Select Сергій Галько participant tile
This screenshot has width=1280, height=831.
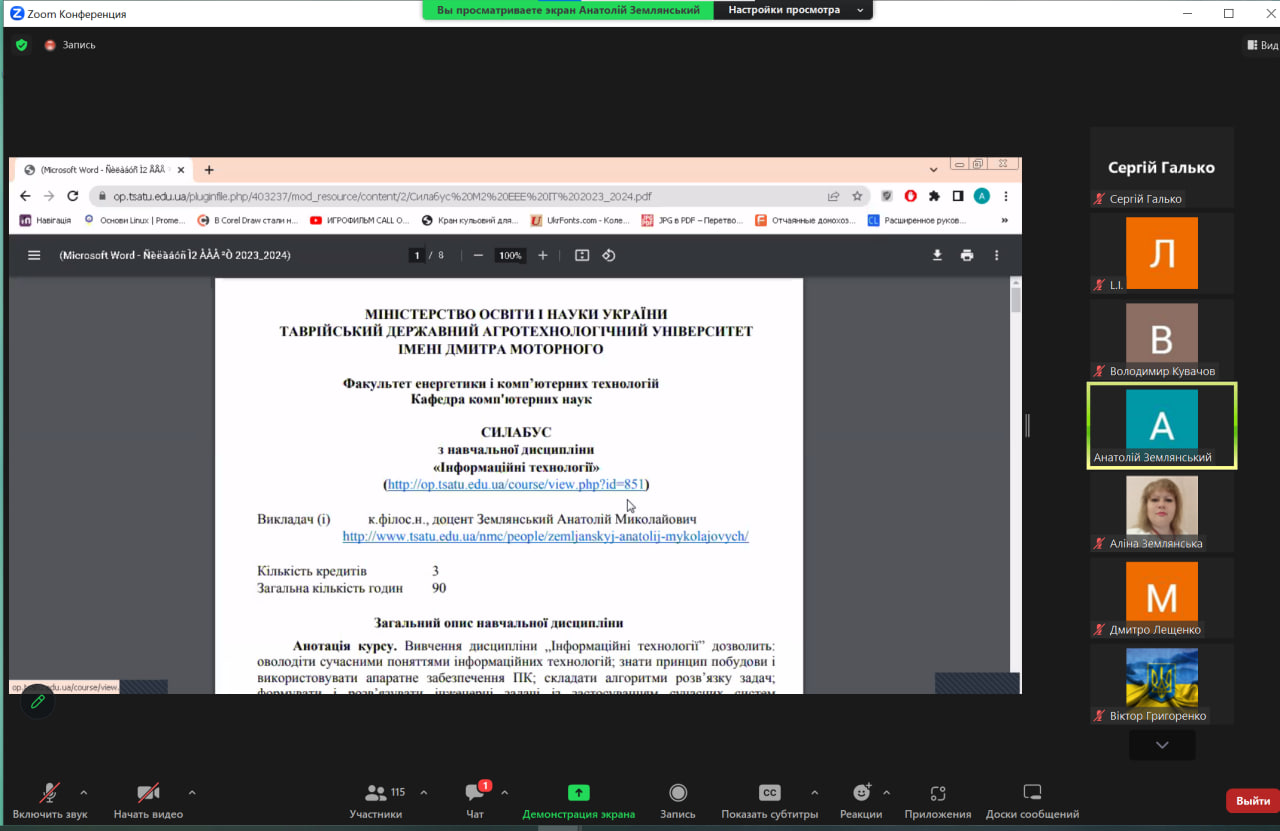1161,168
